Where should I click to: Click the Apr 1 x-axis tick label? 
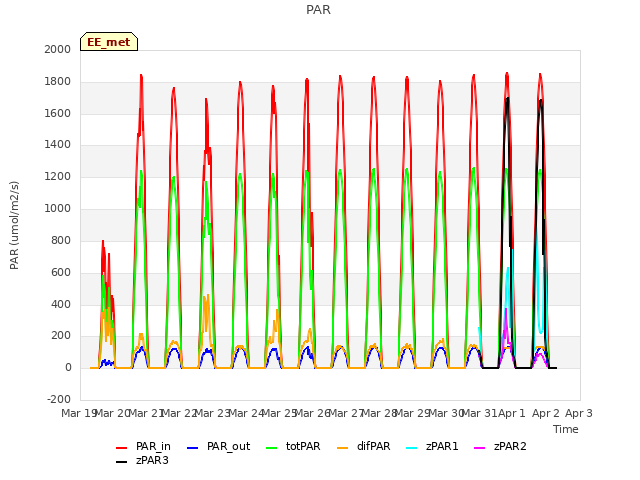click(512, 413)
